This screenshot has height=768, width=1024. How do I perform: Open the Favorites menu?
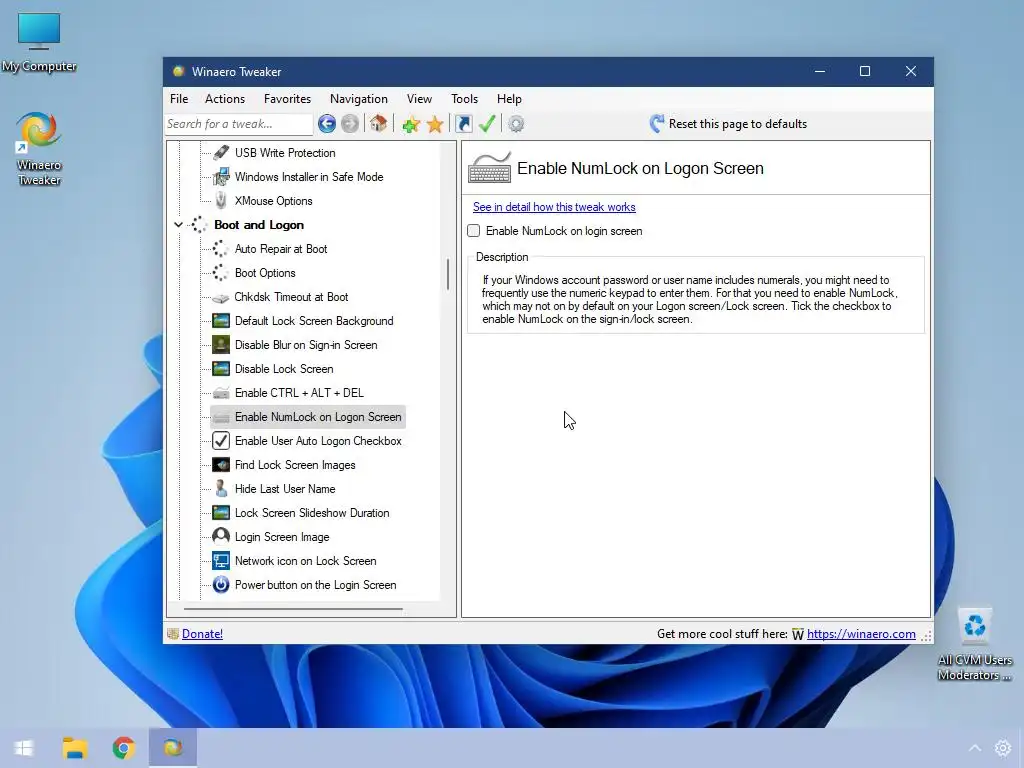click(x=287, y=99)
